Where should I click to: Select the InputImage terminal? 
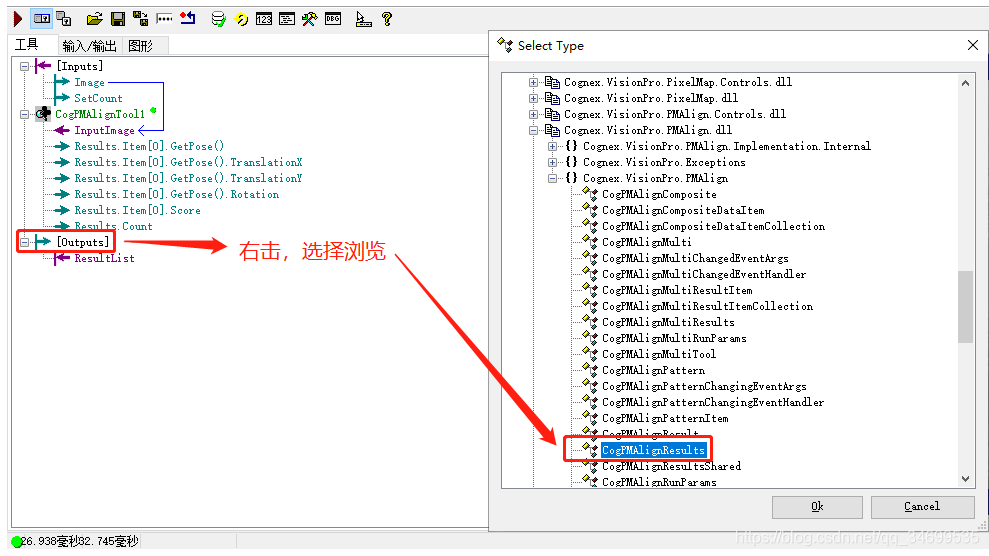click(105, 130)
